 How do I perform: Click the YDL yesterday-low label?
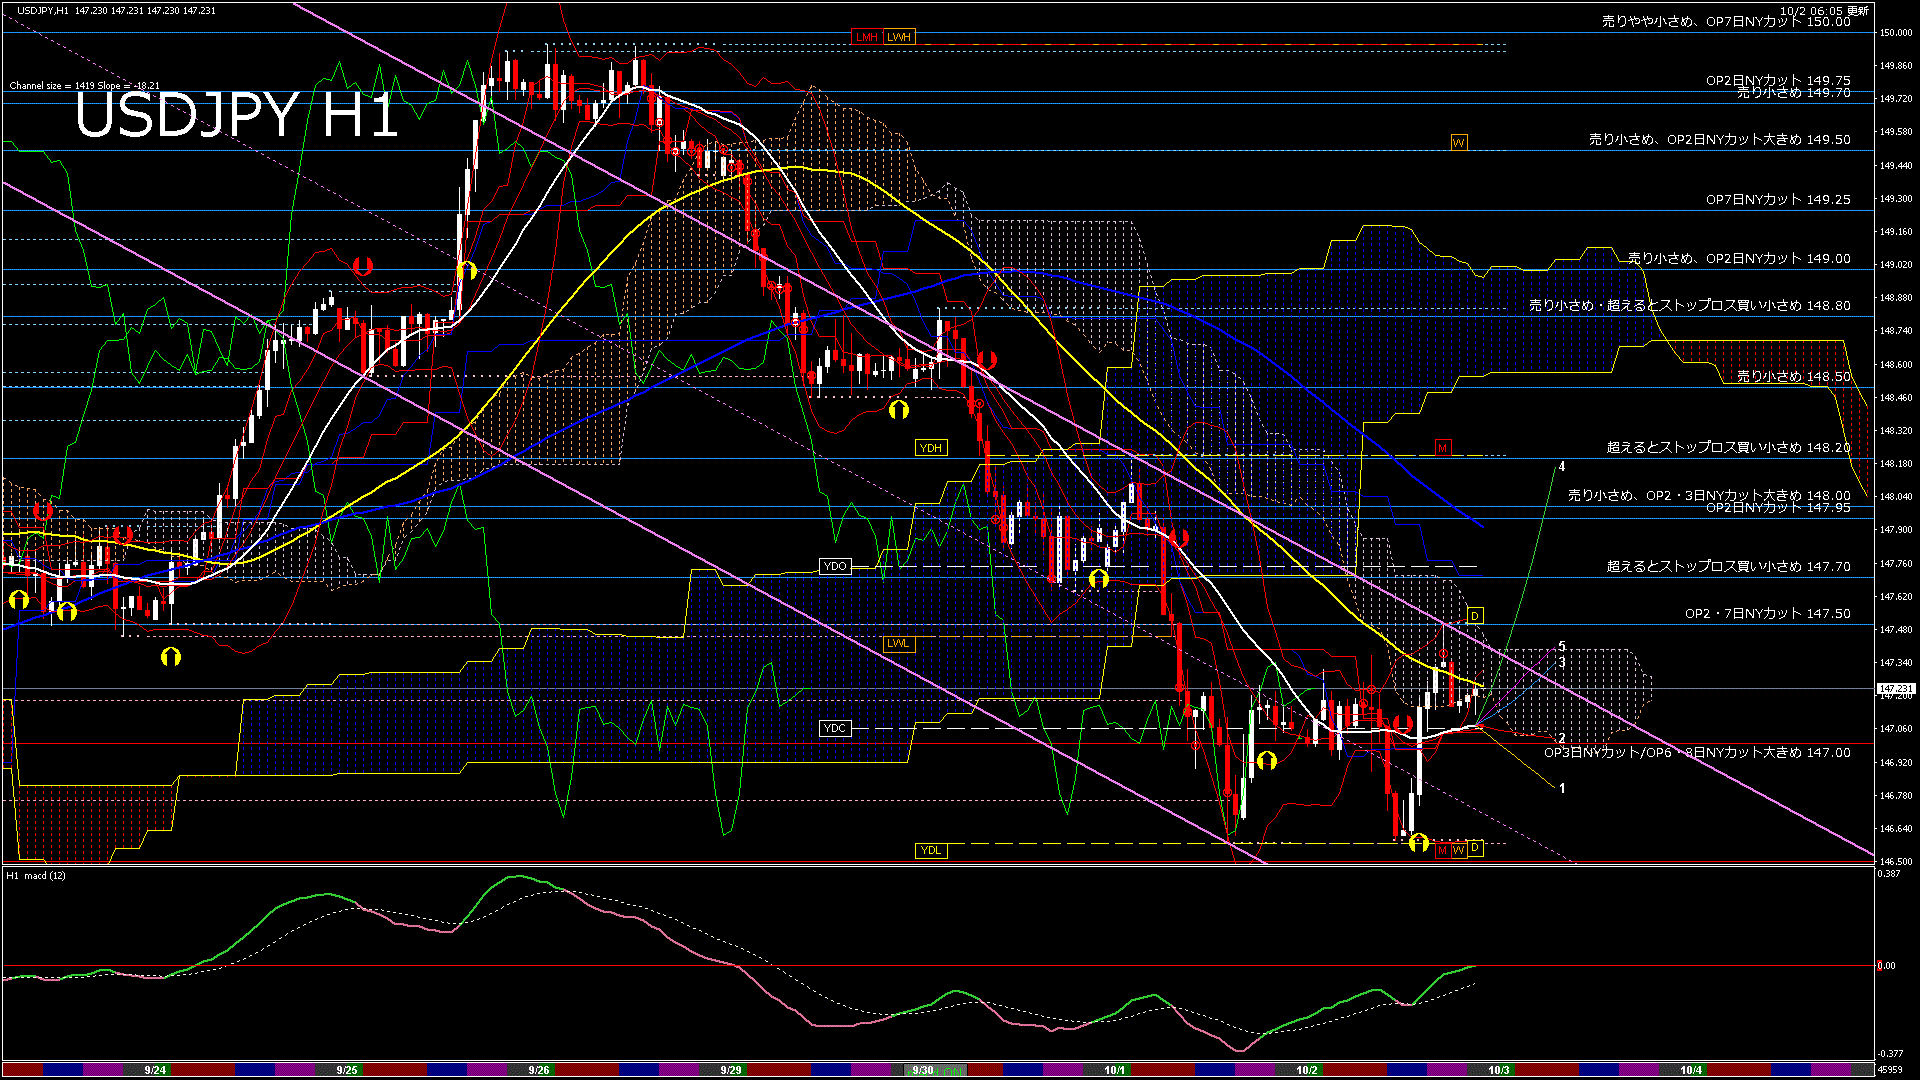930,851
